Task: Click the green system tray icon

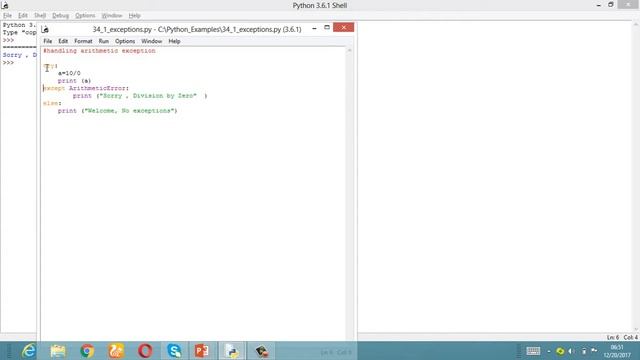Action: [560, 351]
